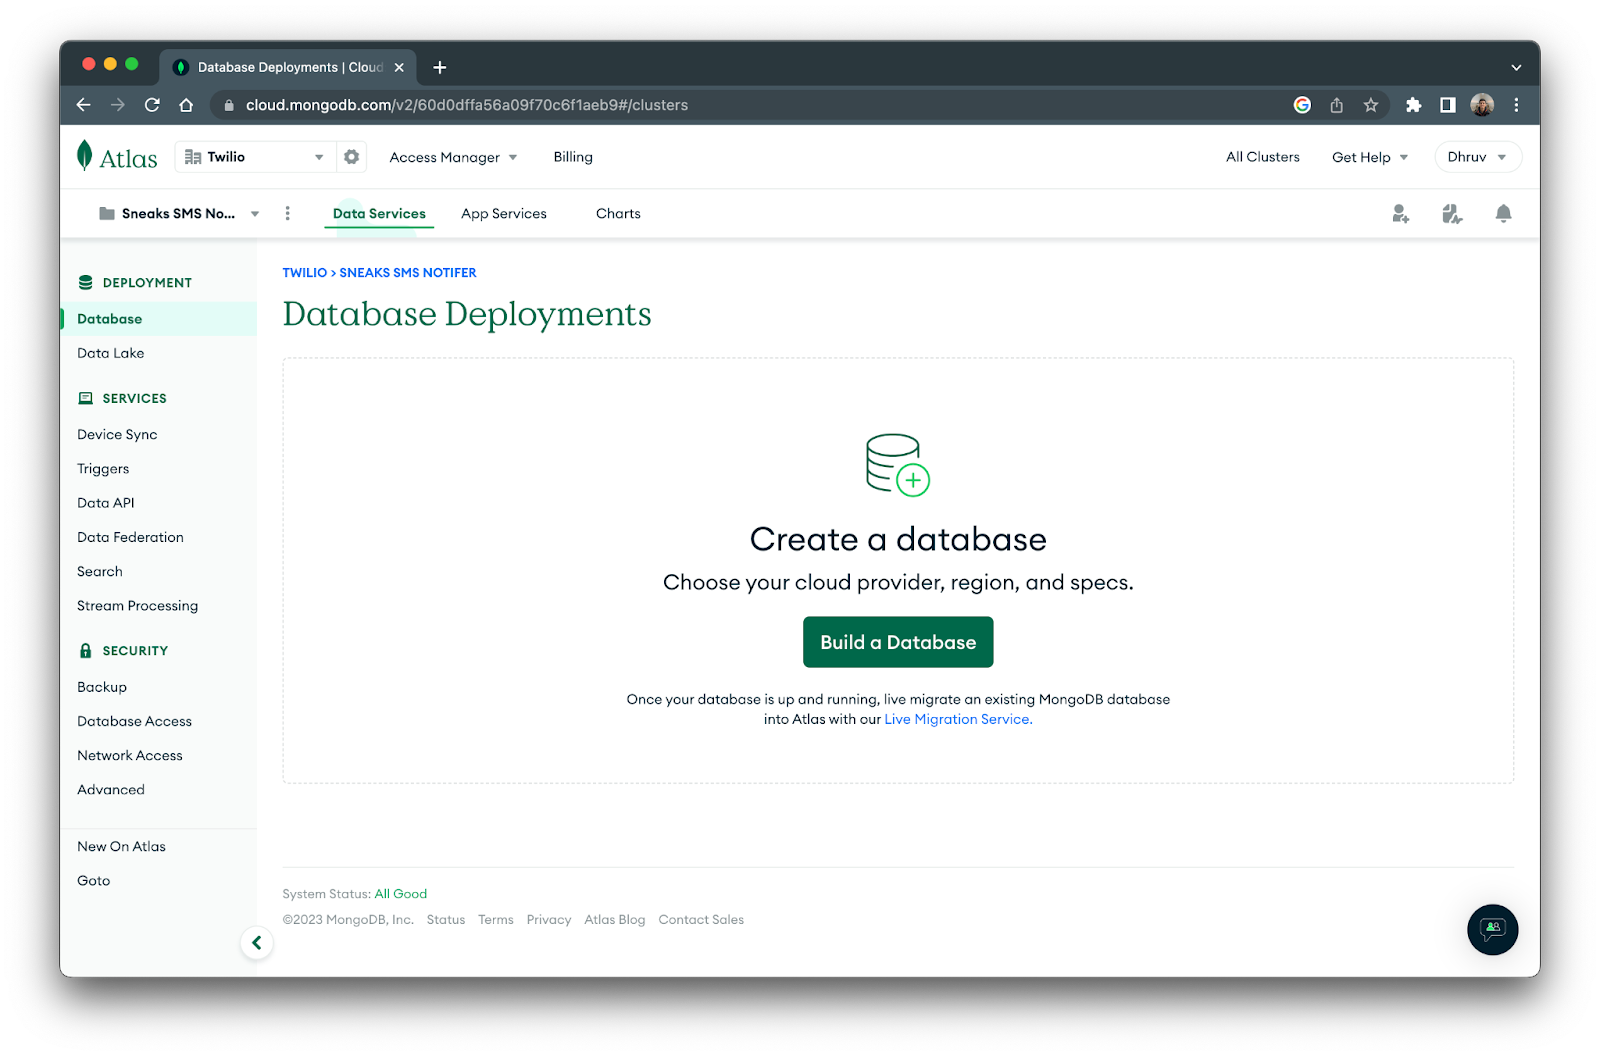The width and height of the screenshot is (1600, 1056).
Task: Bookmark this page with star icon
Action: [x=1370, y=105]
